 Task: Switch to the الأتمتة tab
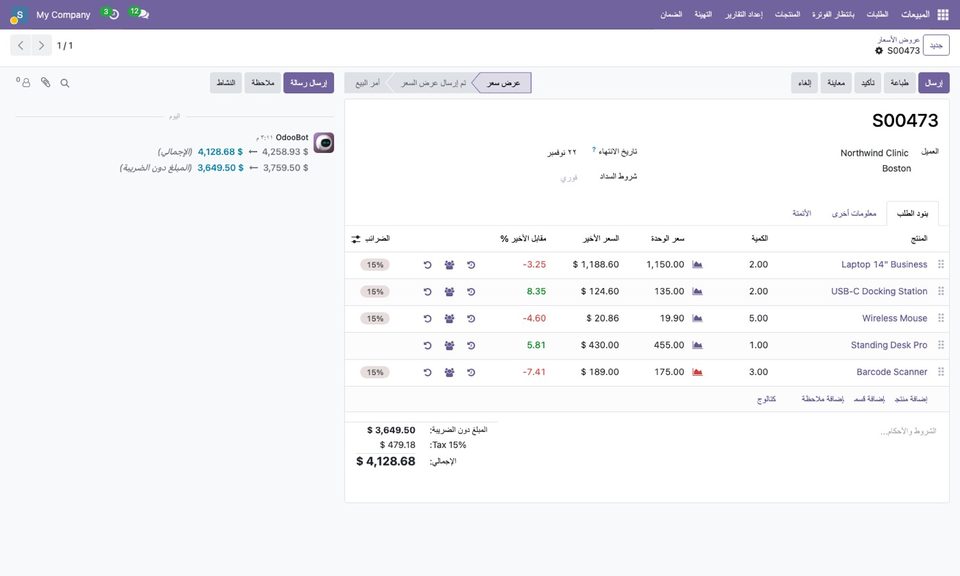[801, 213]
